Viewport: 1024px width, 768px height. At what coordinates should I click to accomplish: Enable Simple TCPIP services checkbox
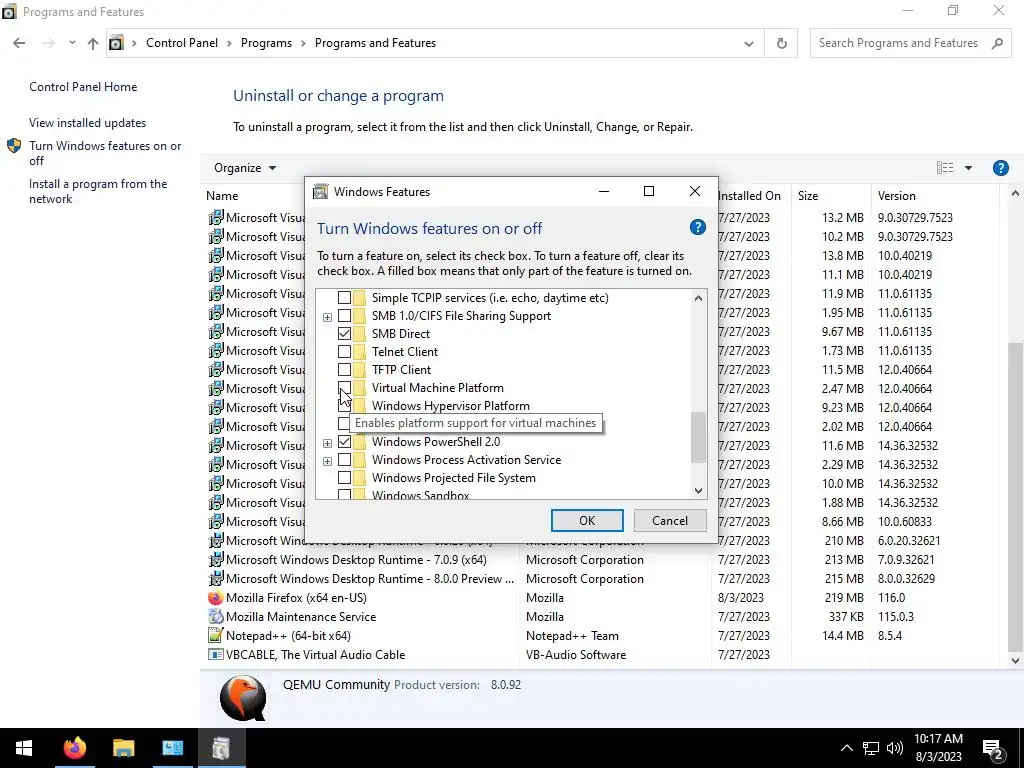coord(344,298)
